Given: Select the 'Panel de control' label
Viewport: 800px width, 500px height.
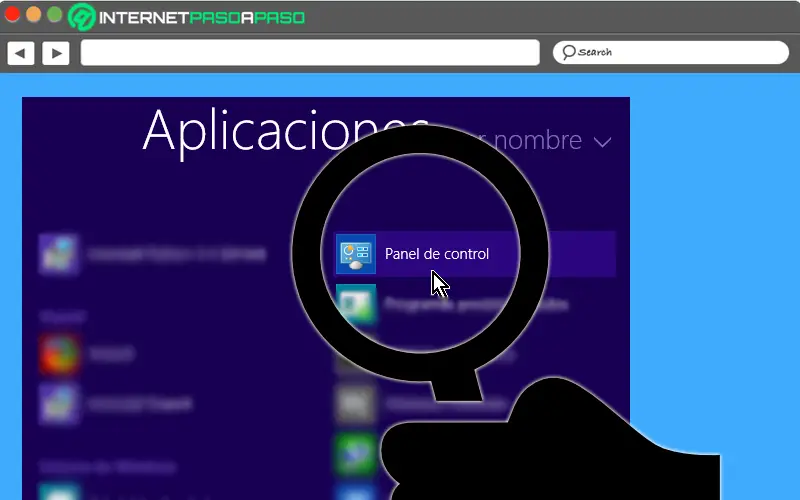Looking at the screenshot, I should pos(437,254).
